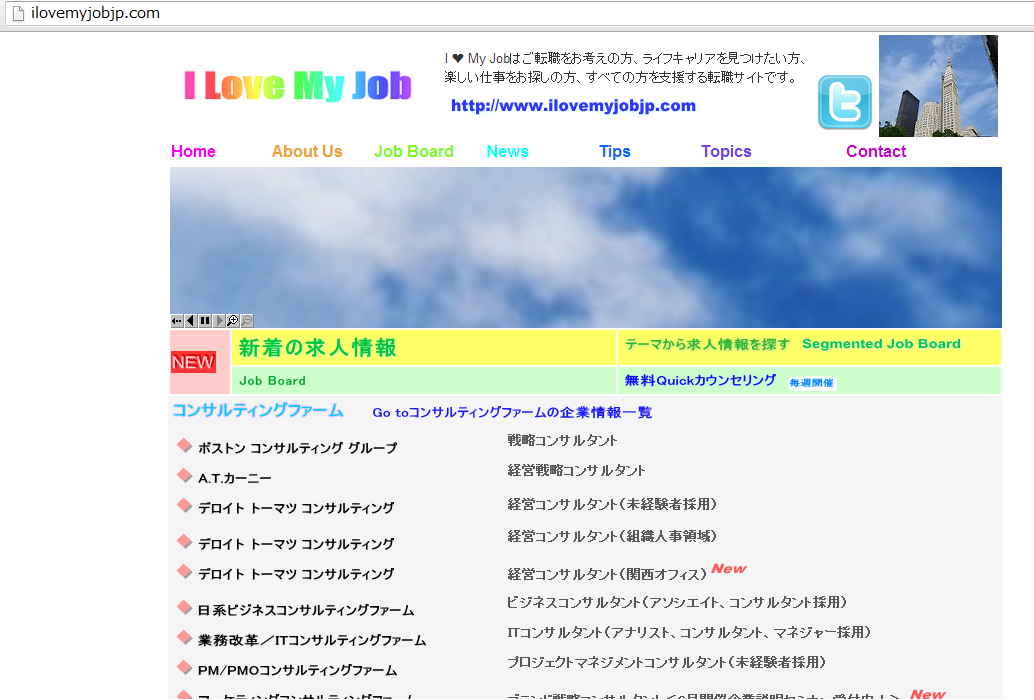The height and width of the screenshot is (700, 1034).
Task: Click the page icon in the address bar
Action: pos(18,13)
